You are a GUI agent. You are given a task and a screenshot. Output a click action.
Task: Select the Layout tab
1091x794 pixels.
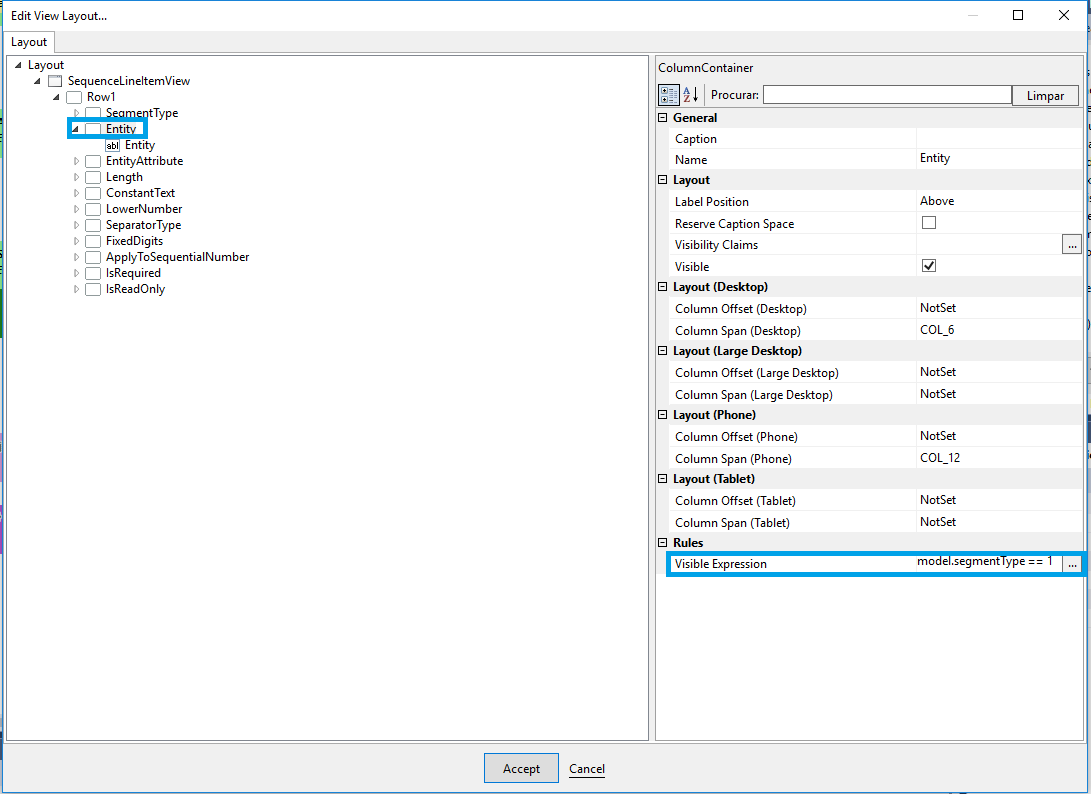tap(29, 42)
